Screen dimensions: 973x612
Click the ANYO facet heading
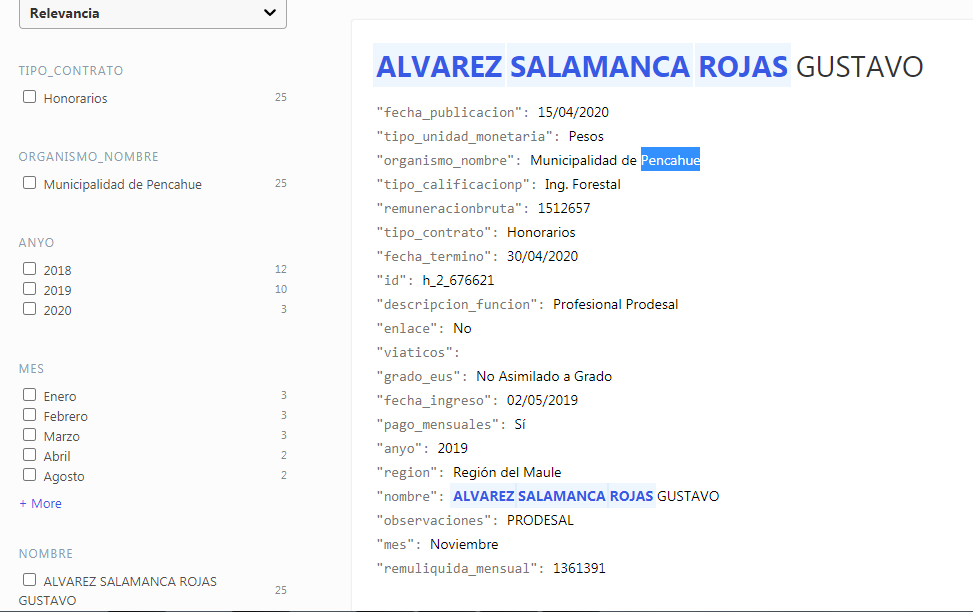(36, 243)
